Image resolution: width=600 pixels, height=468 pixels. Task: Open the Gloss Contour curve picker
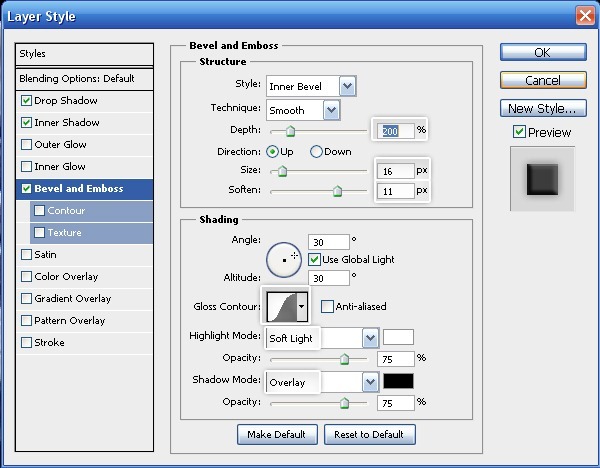click(x=302, y=306)
